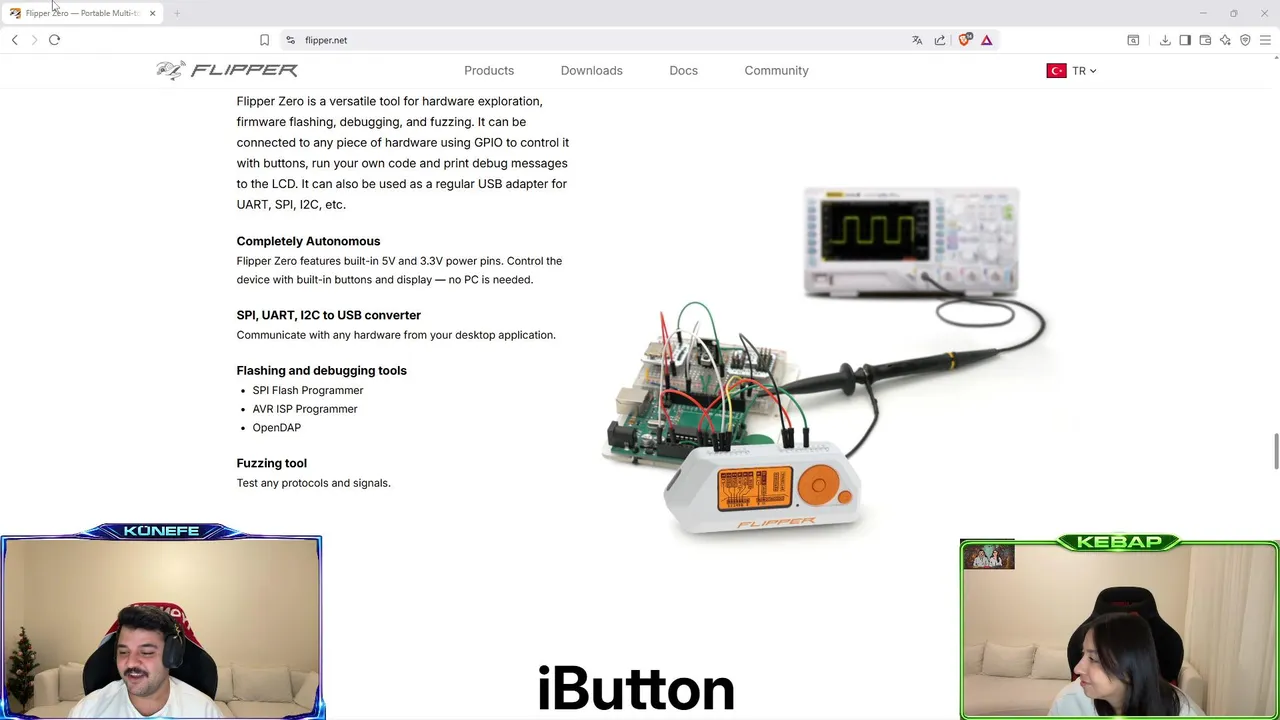Click the 'AVR ISP Programmer' list item
The height and width of the screenshot is (720, 1280).
coord(305,409)
